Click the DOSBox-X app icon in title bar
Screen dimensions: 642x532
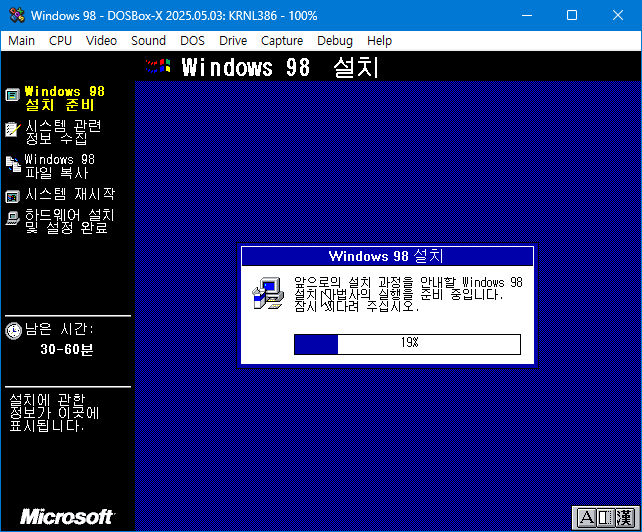point(17,16)
